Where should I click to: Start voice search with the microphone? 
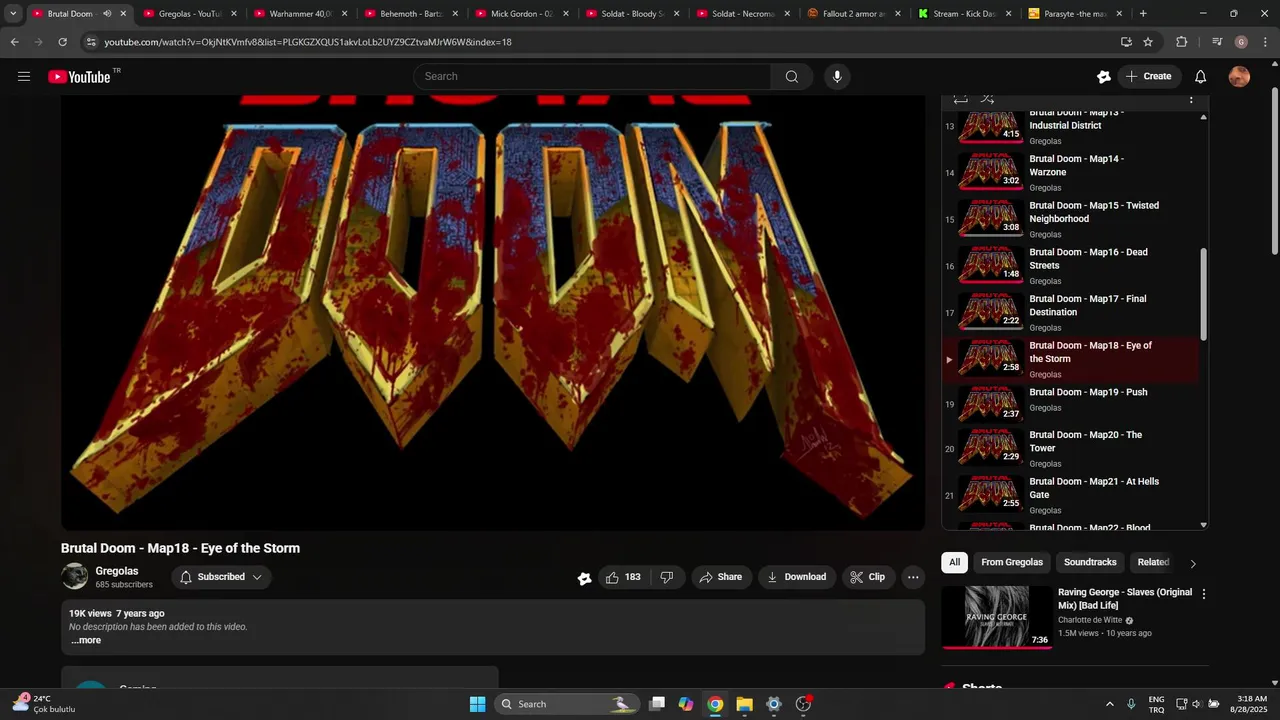837,76
